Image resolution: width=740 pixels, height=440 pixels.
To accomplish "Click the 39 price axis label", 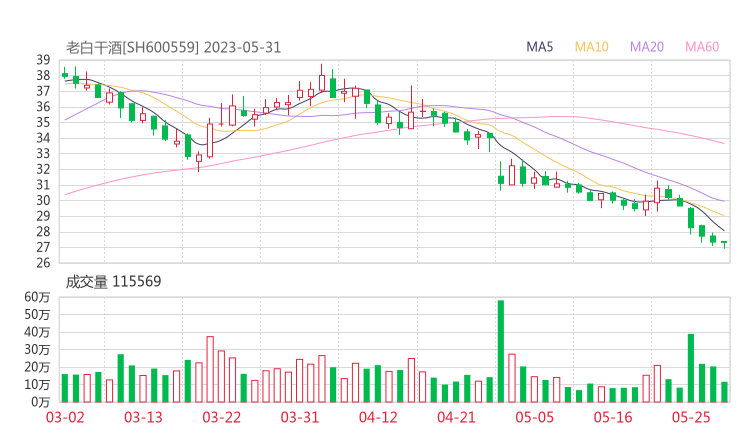I will tap(43, 60).
